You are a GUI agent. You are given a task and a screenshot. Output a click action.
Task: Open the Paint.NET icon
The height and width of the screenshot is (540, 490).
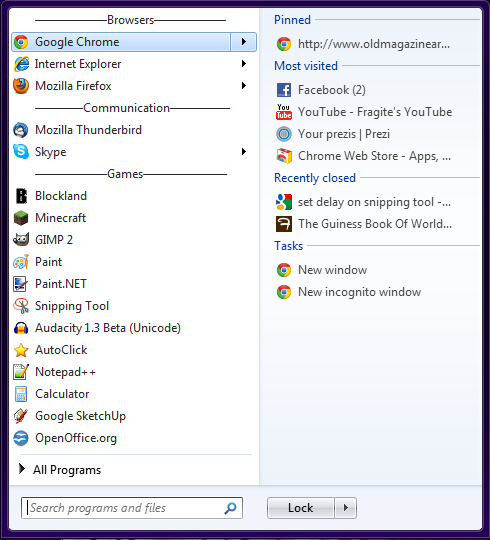point(21,284)
